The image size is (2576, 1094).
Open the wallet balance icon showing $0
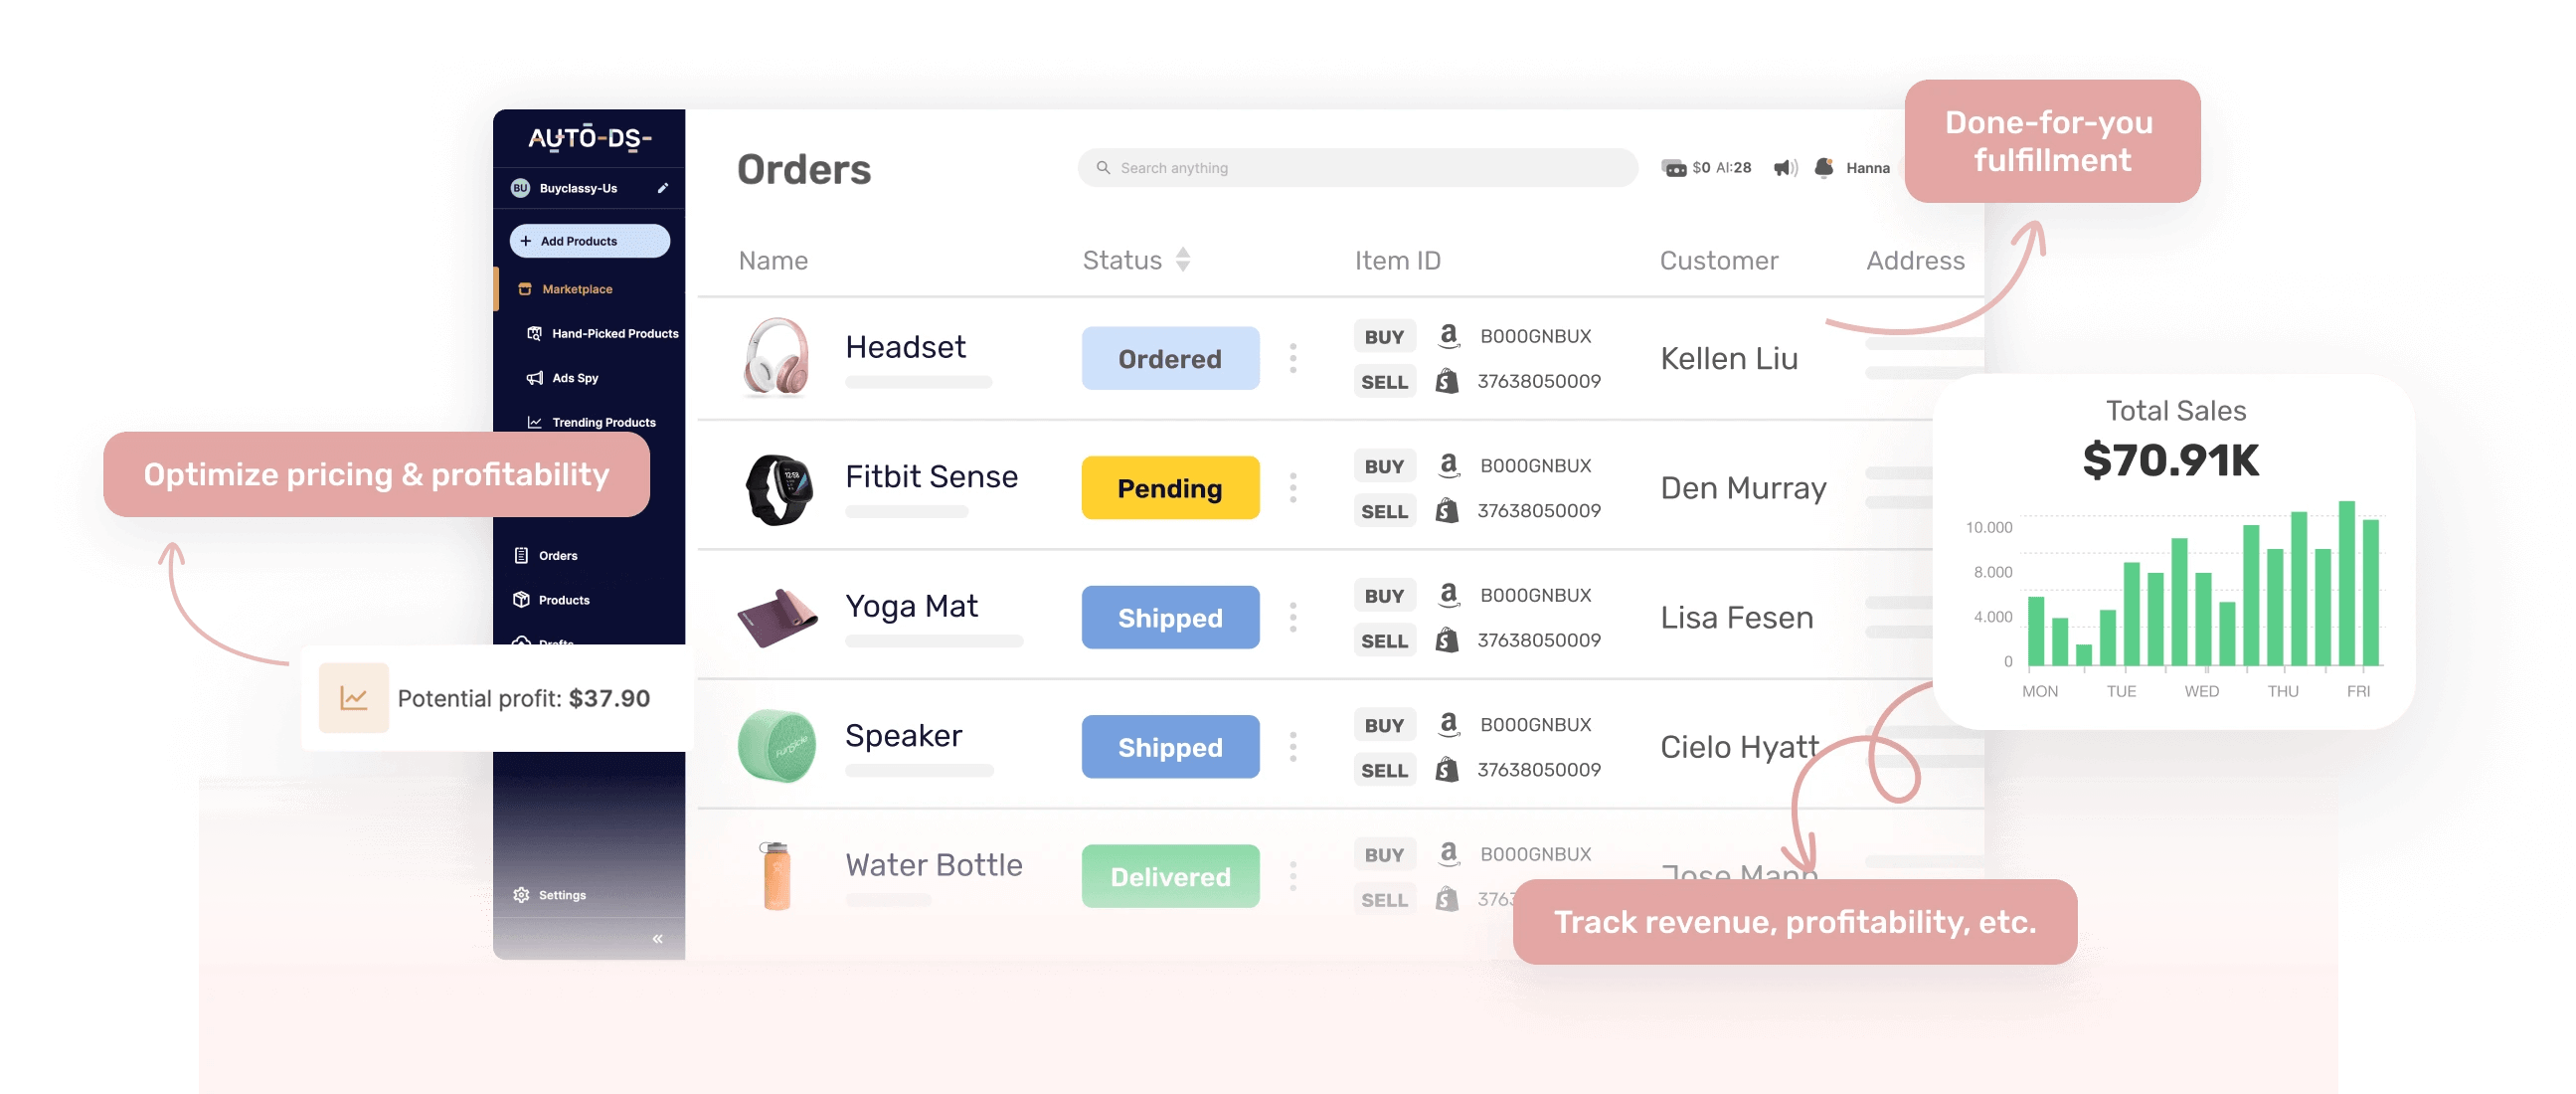[x=1673, y=168]
